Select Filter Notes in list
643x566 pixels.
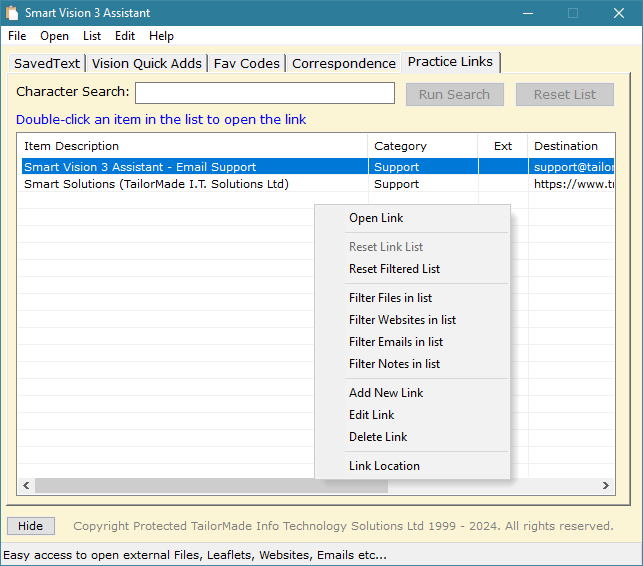coord(412,364)
